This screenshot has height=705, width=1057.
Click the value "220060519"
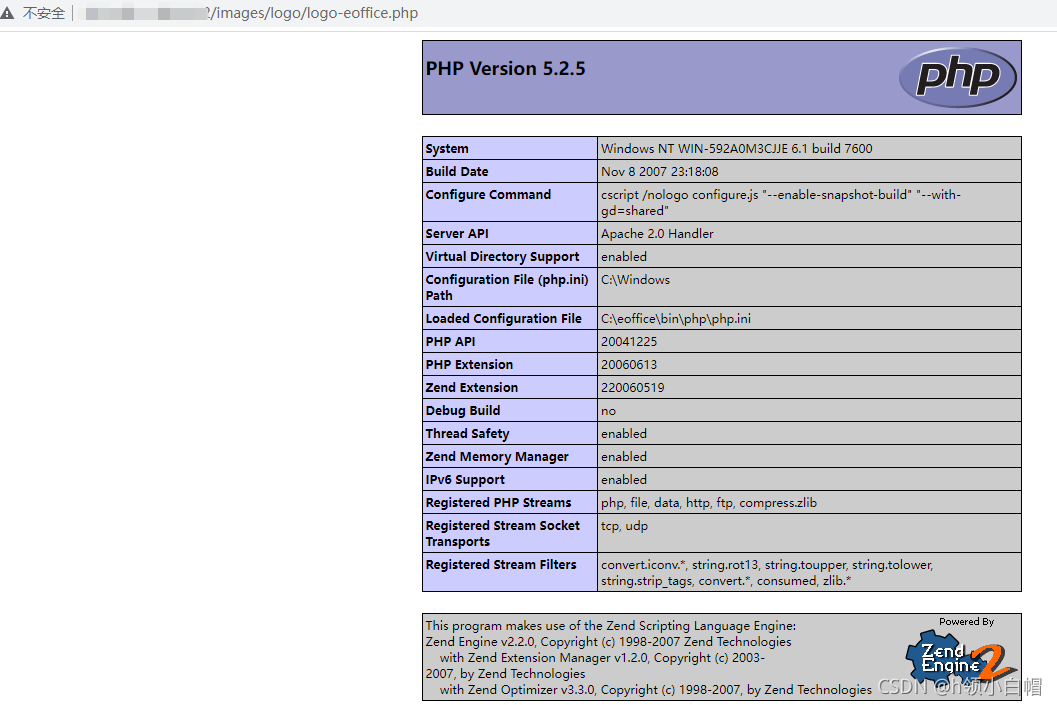coord(632,387)
